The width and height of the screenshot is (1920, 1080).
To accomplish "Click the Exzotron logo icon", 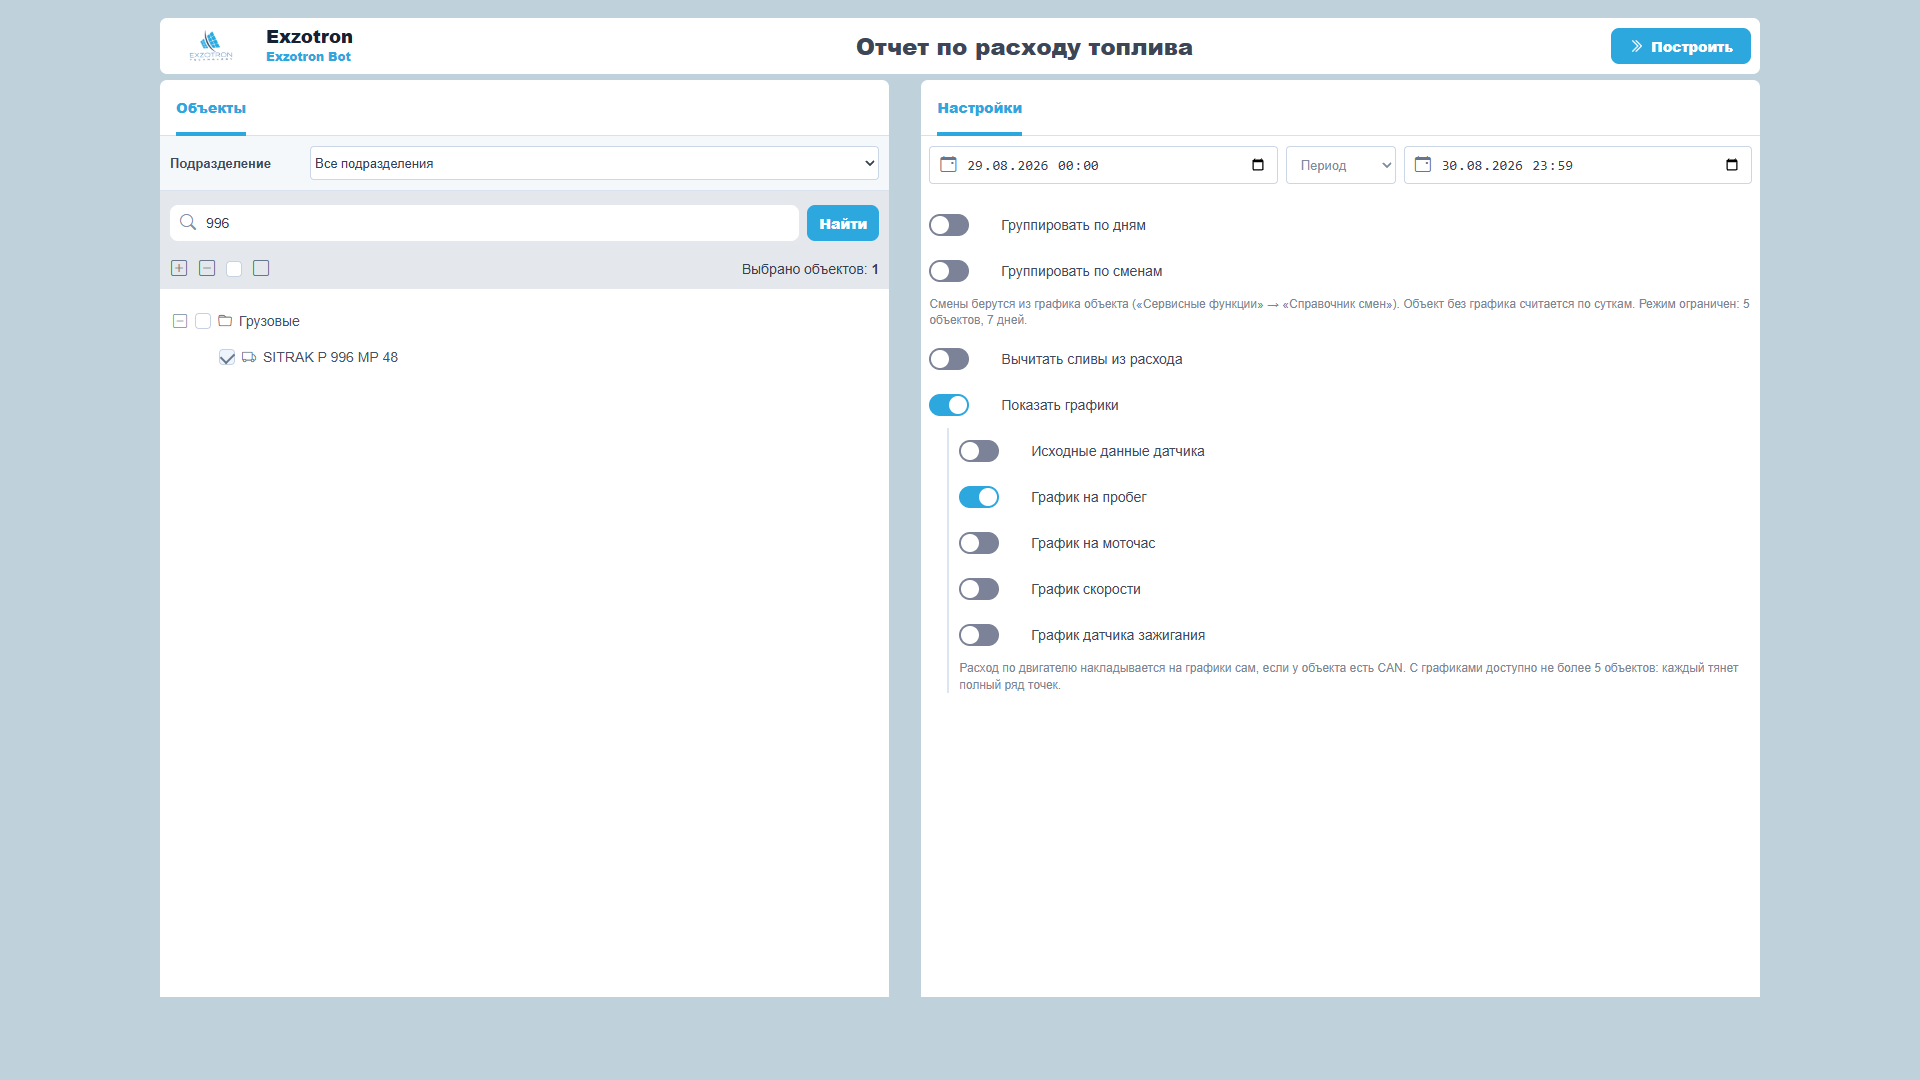I will tap(211, 46).
